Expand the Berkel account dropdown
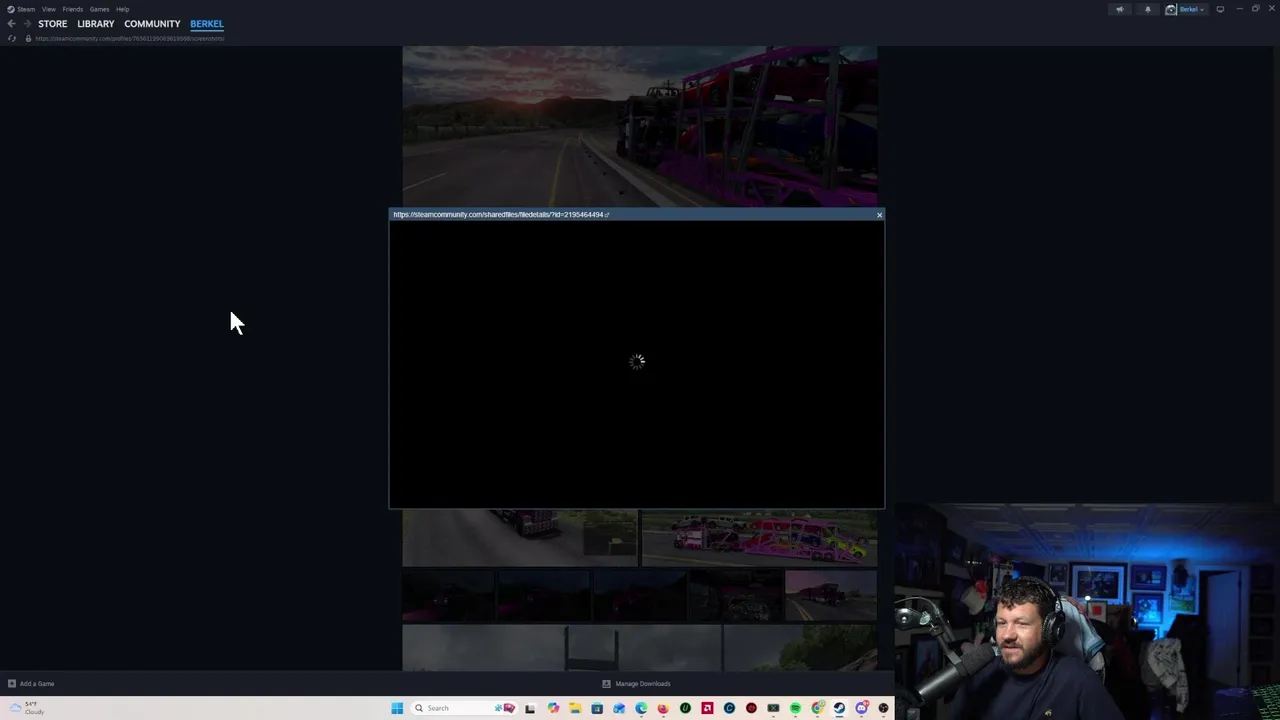1280x720 pixels. [x=1192, y=9]
